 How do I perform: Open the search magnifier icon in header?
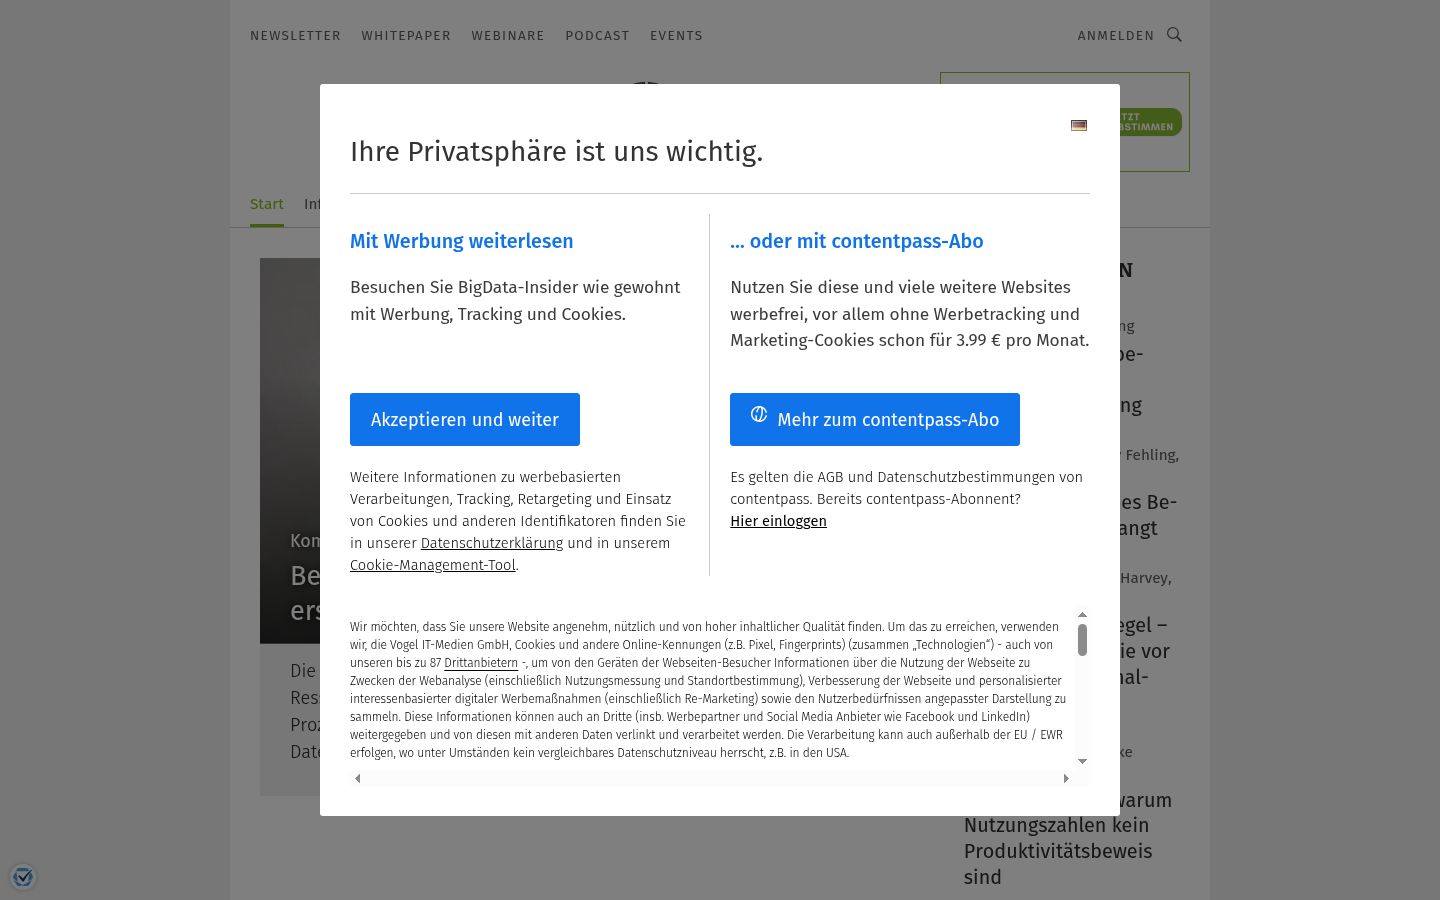coord(1175,35)
